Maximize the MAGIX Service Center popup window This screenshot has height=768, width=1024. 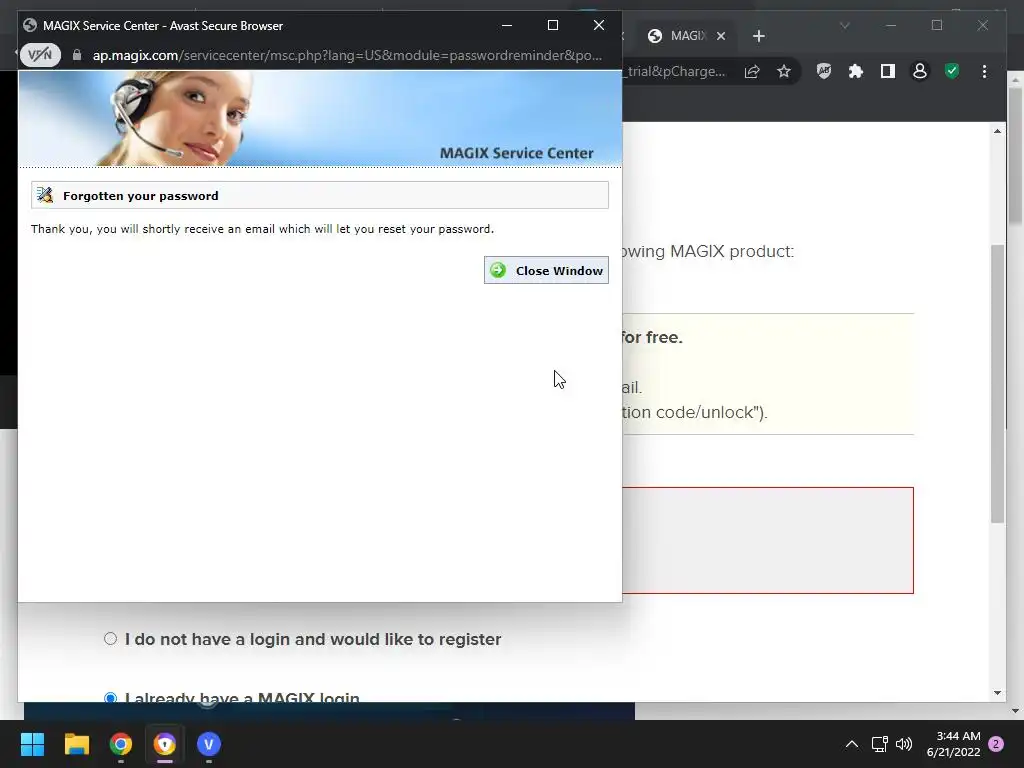point(552,25)
